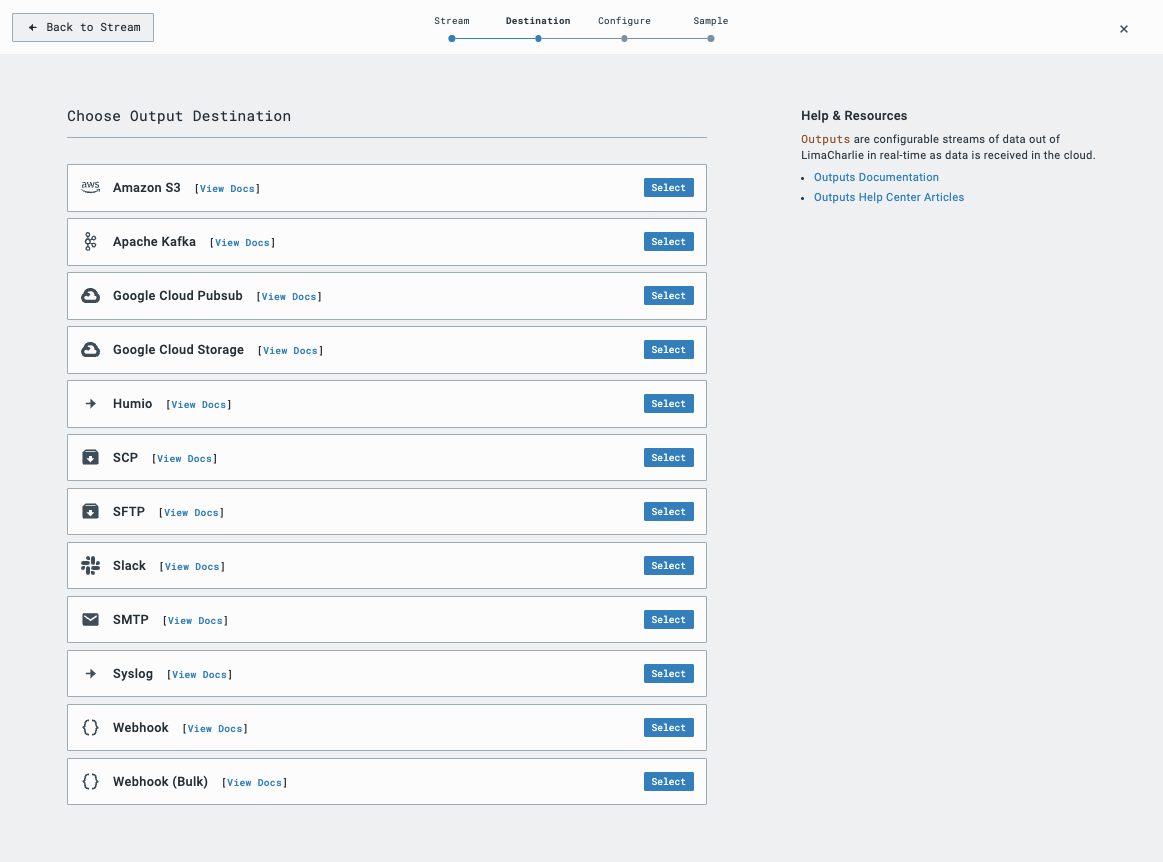Open View Docs for SMTP
This screenshot has height=862, width=1163.
(x=195, y=621)
